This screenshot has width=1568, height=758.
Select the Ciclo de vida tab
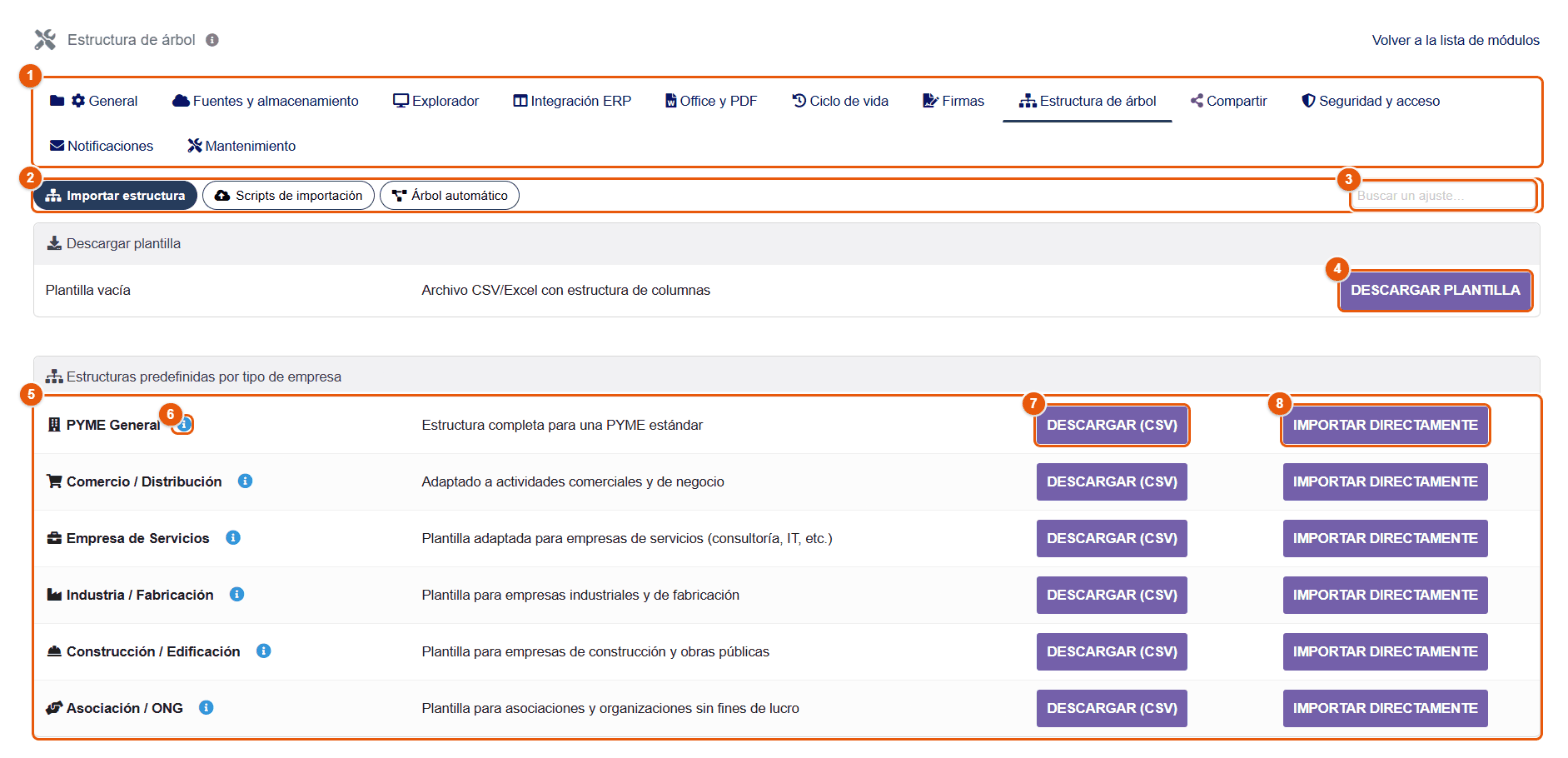pos(840,101)
